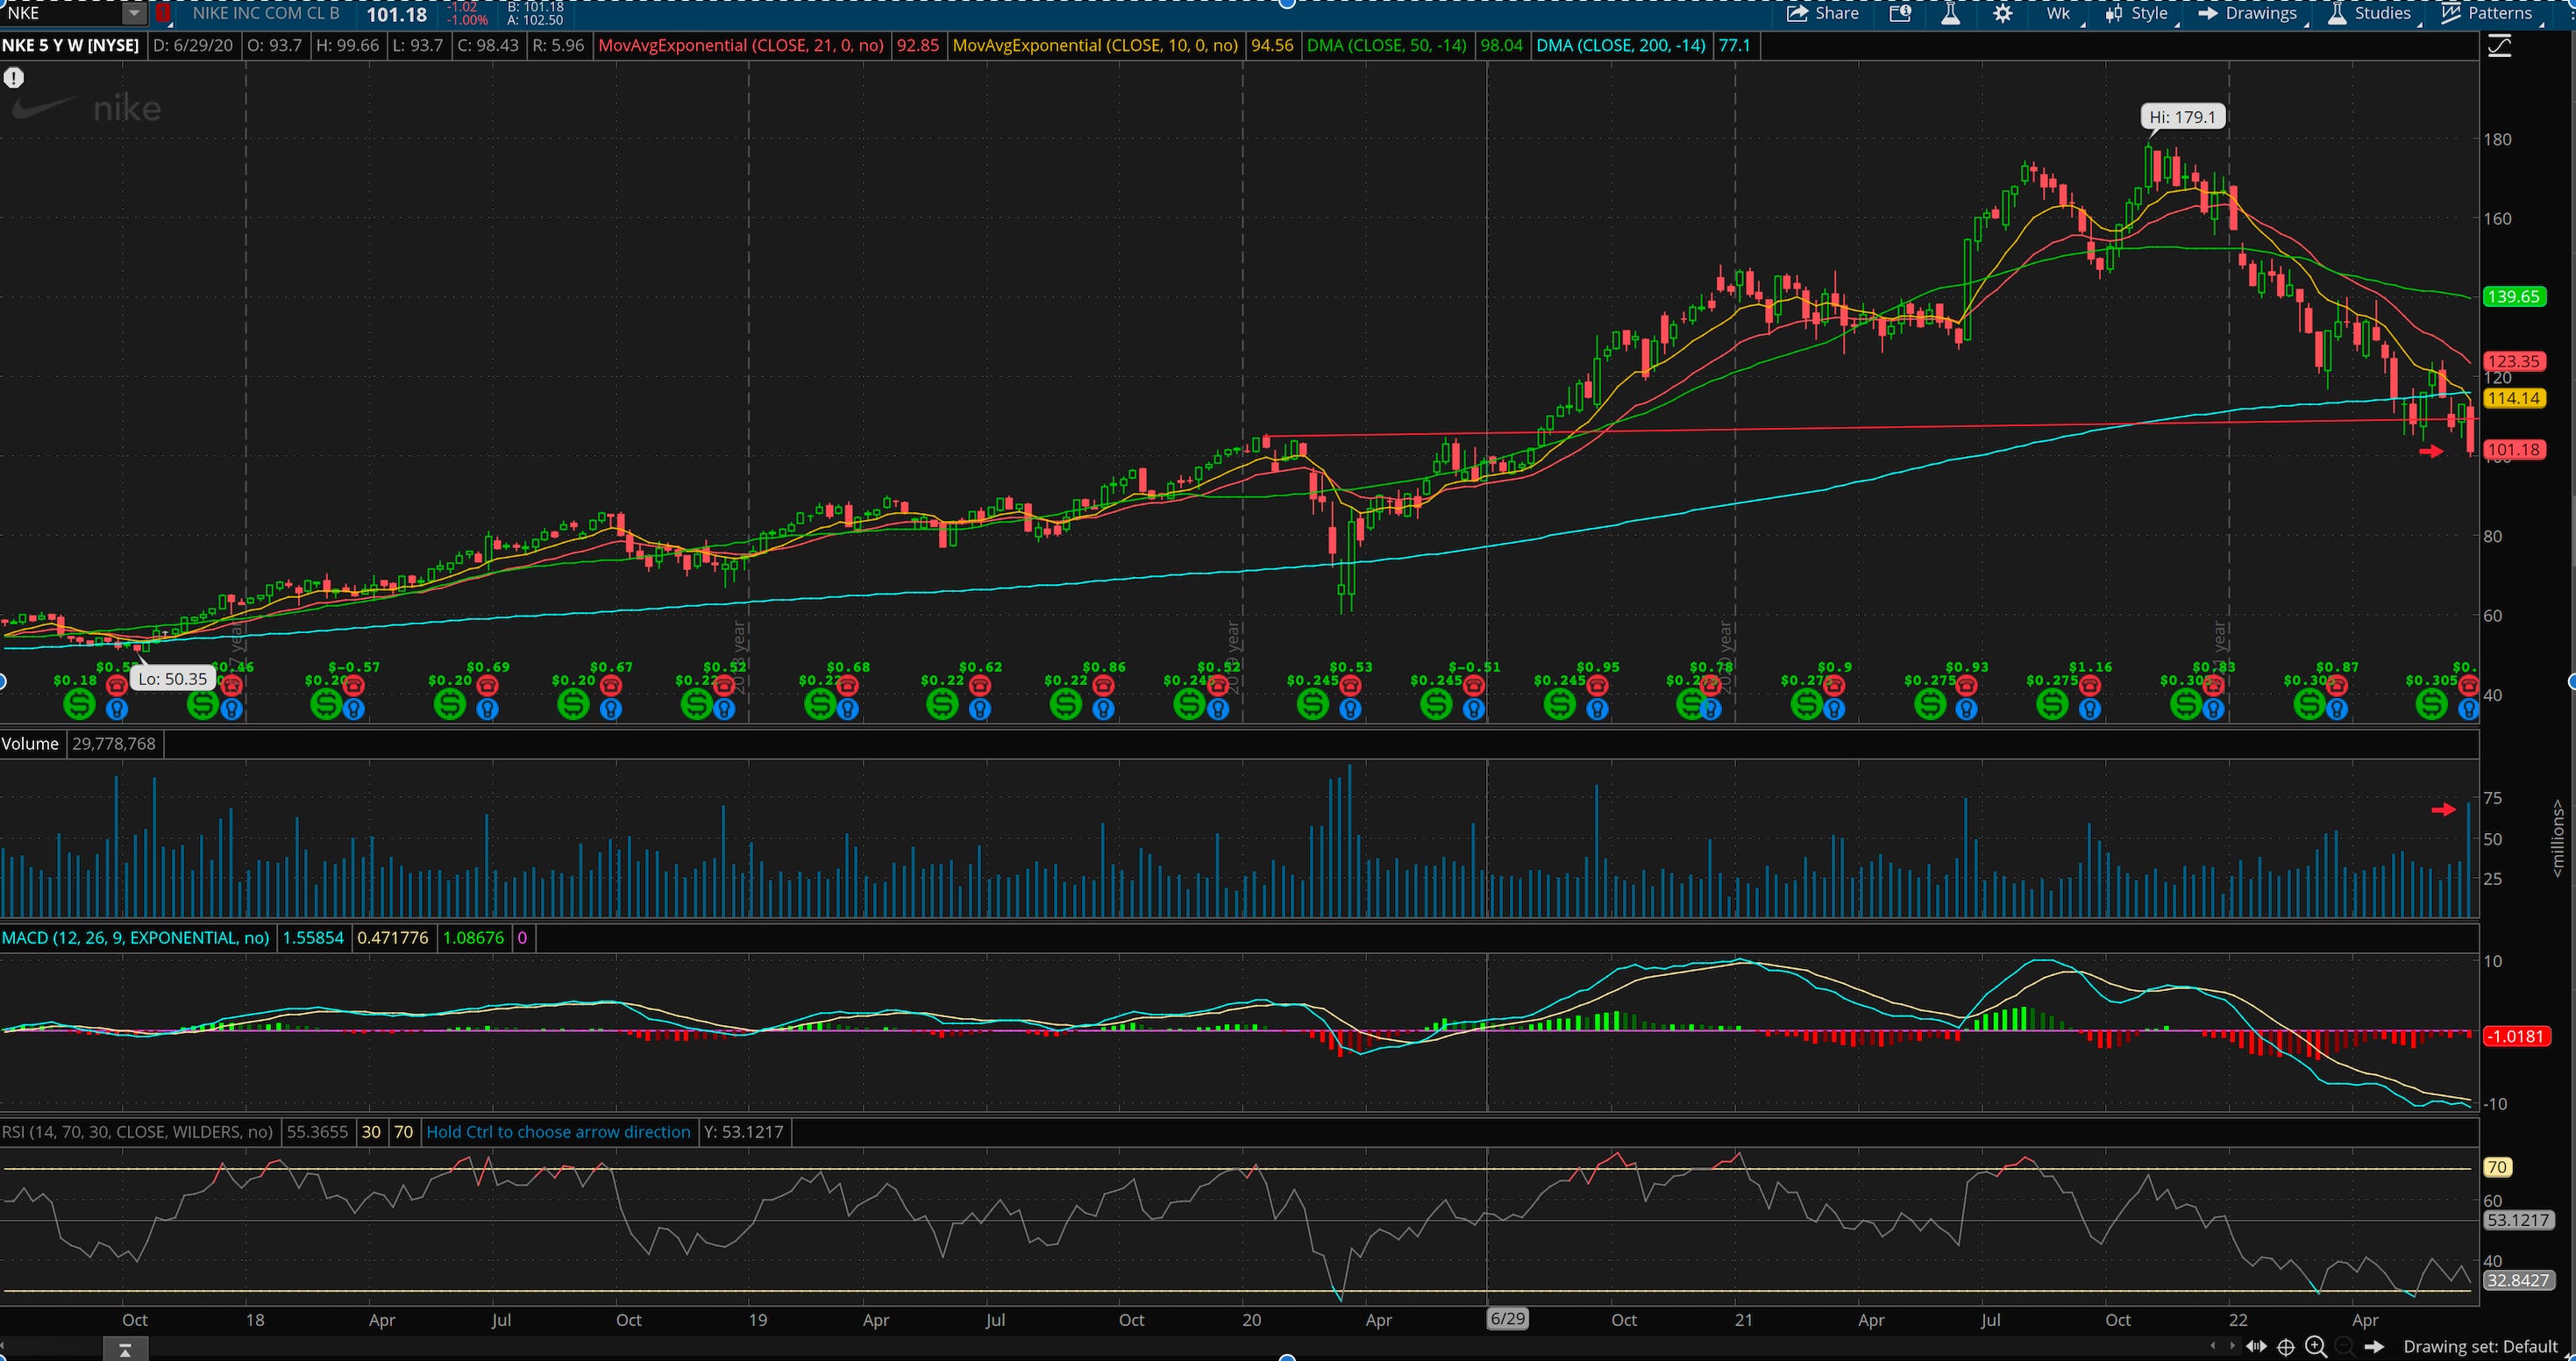Image resolution: width=2576 pixels, height=1361 pixels.
Task: Click the zoom in magnifier icon
Action: 2315,1346
